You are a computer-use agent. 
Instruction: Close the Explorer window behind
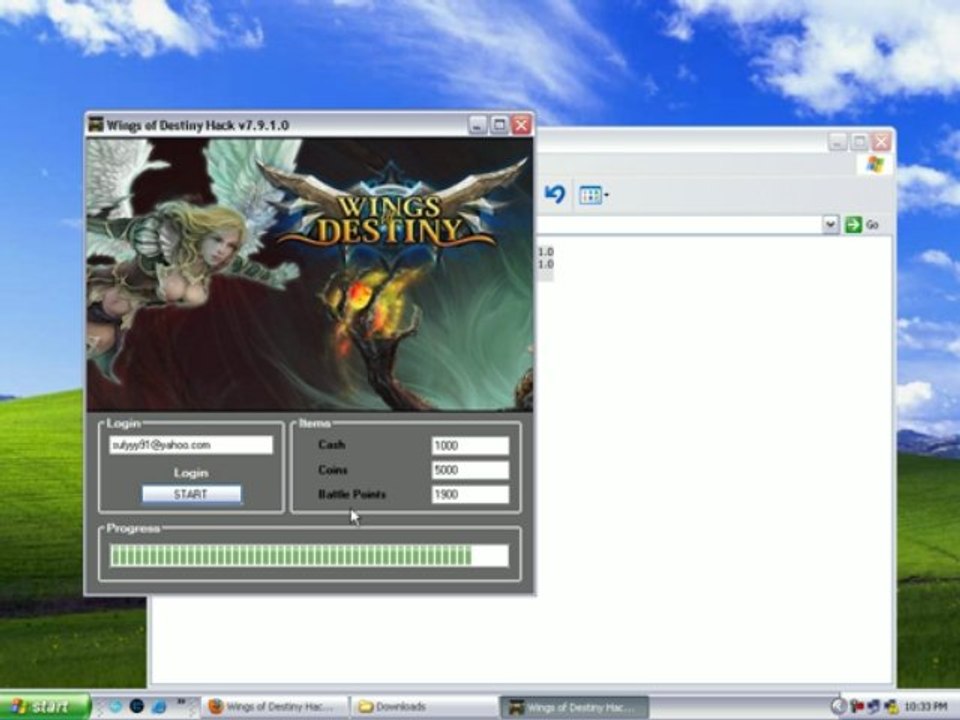[882, 142]
